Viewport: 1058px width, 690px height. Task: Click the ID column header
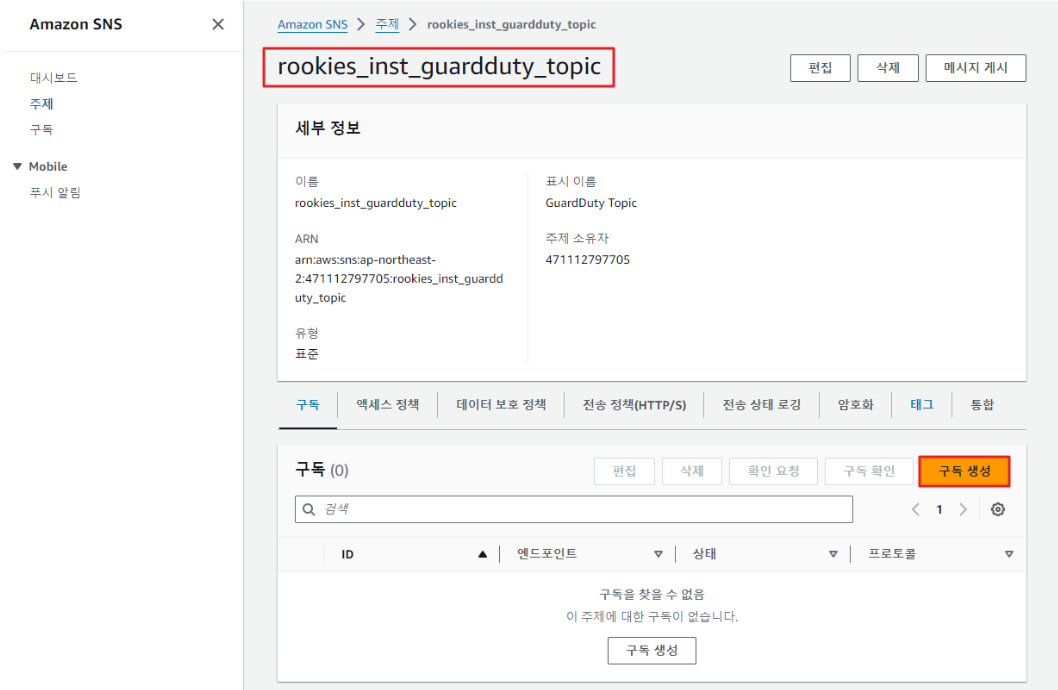(x=347, y=554)
